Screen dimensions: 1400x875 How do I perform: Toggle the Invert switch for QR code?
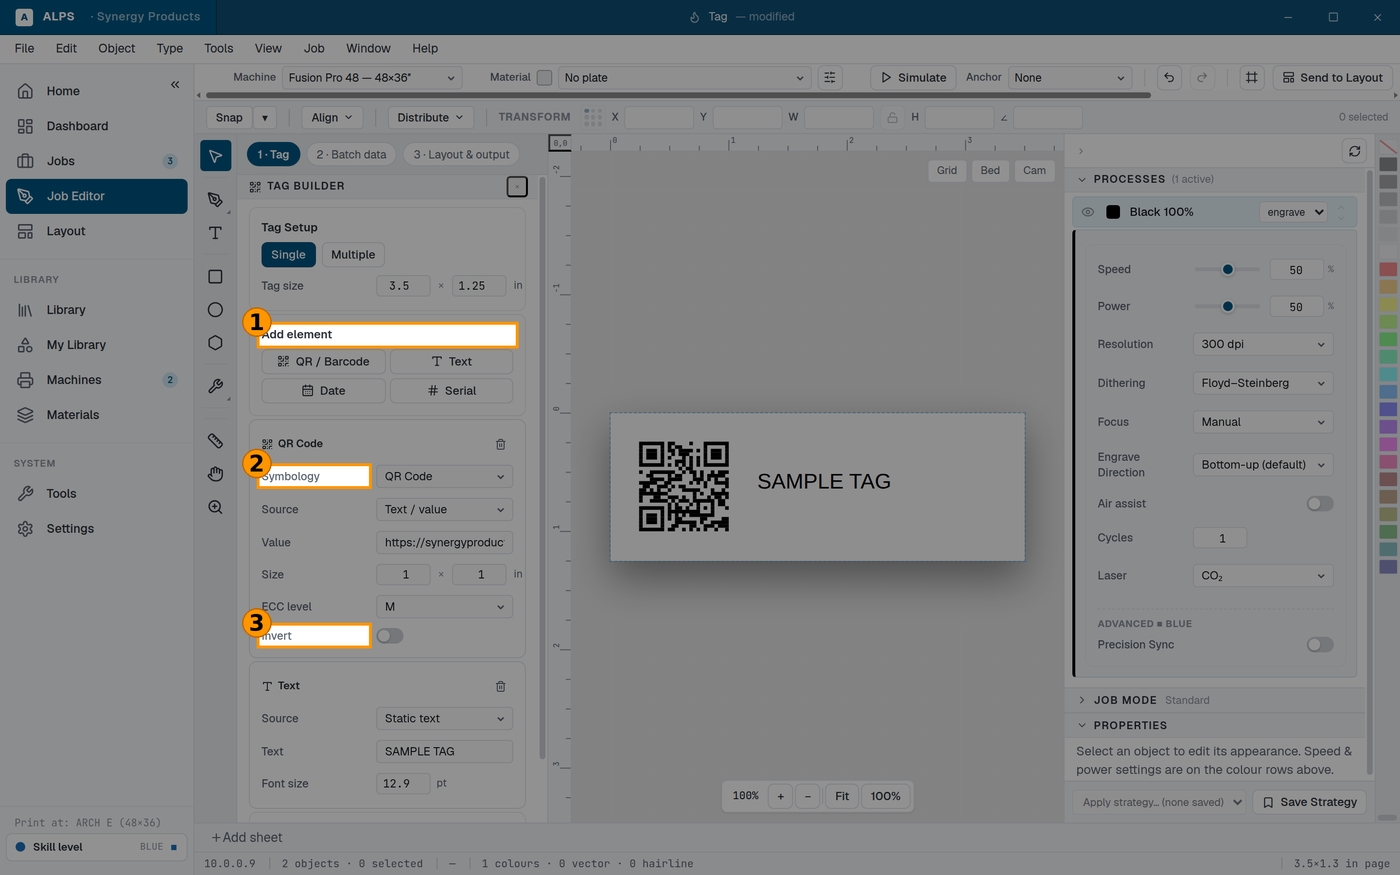[x=390, y=636]
